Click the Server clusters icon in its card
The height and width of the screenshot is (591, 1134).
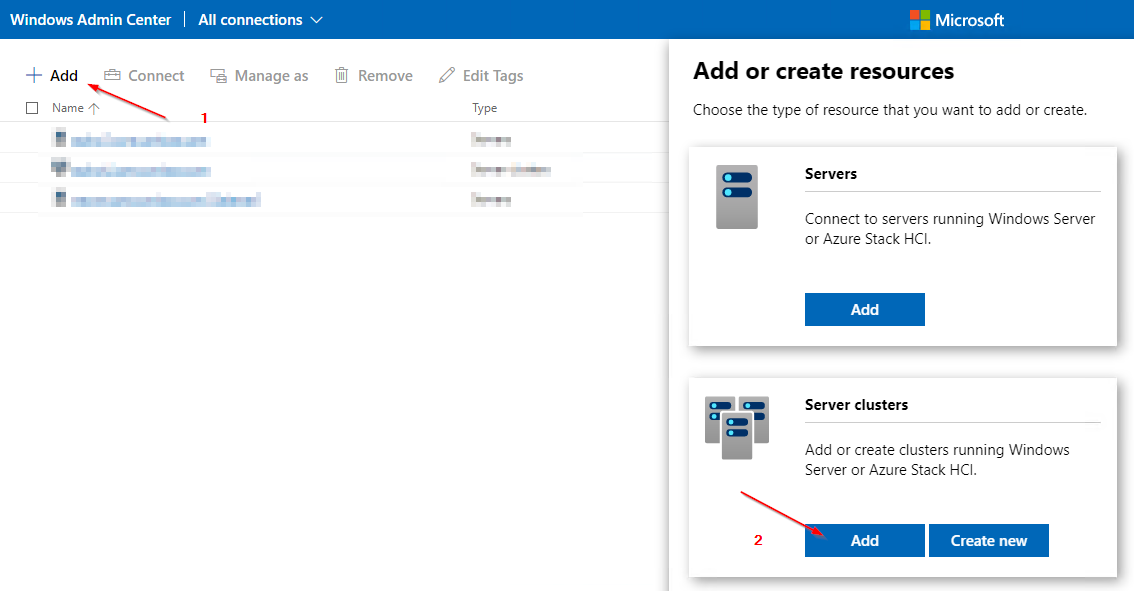tap(737, 428)
